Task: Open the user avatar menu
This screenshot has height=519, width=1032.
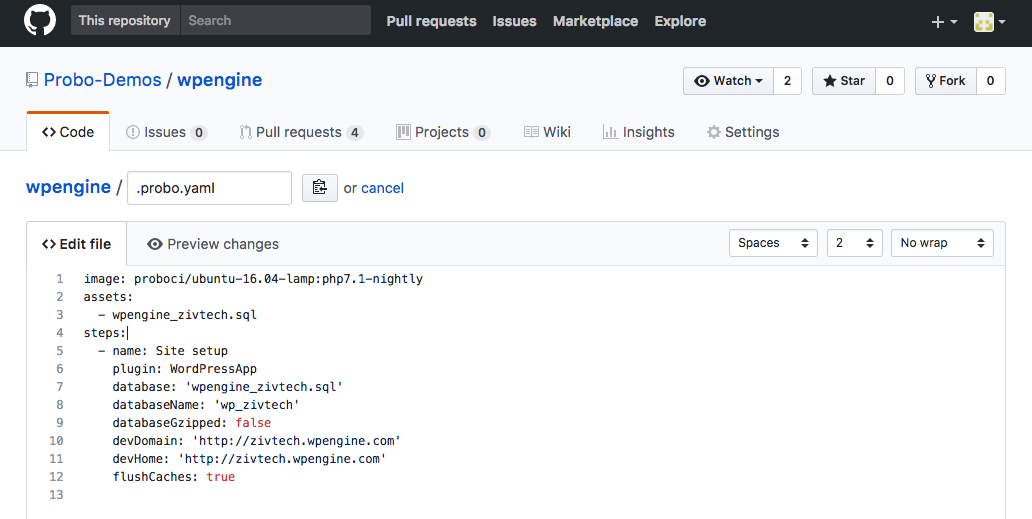Action: tap(988, 21)
